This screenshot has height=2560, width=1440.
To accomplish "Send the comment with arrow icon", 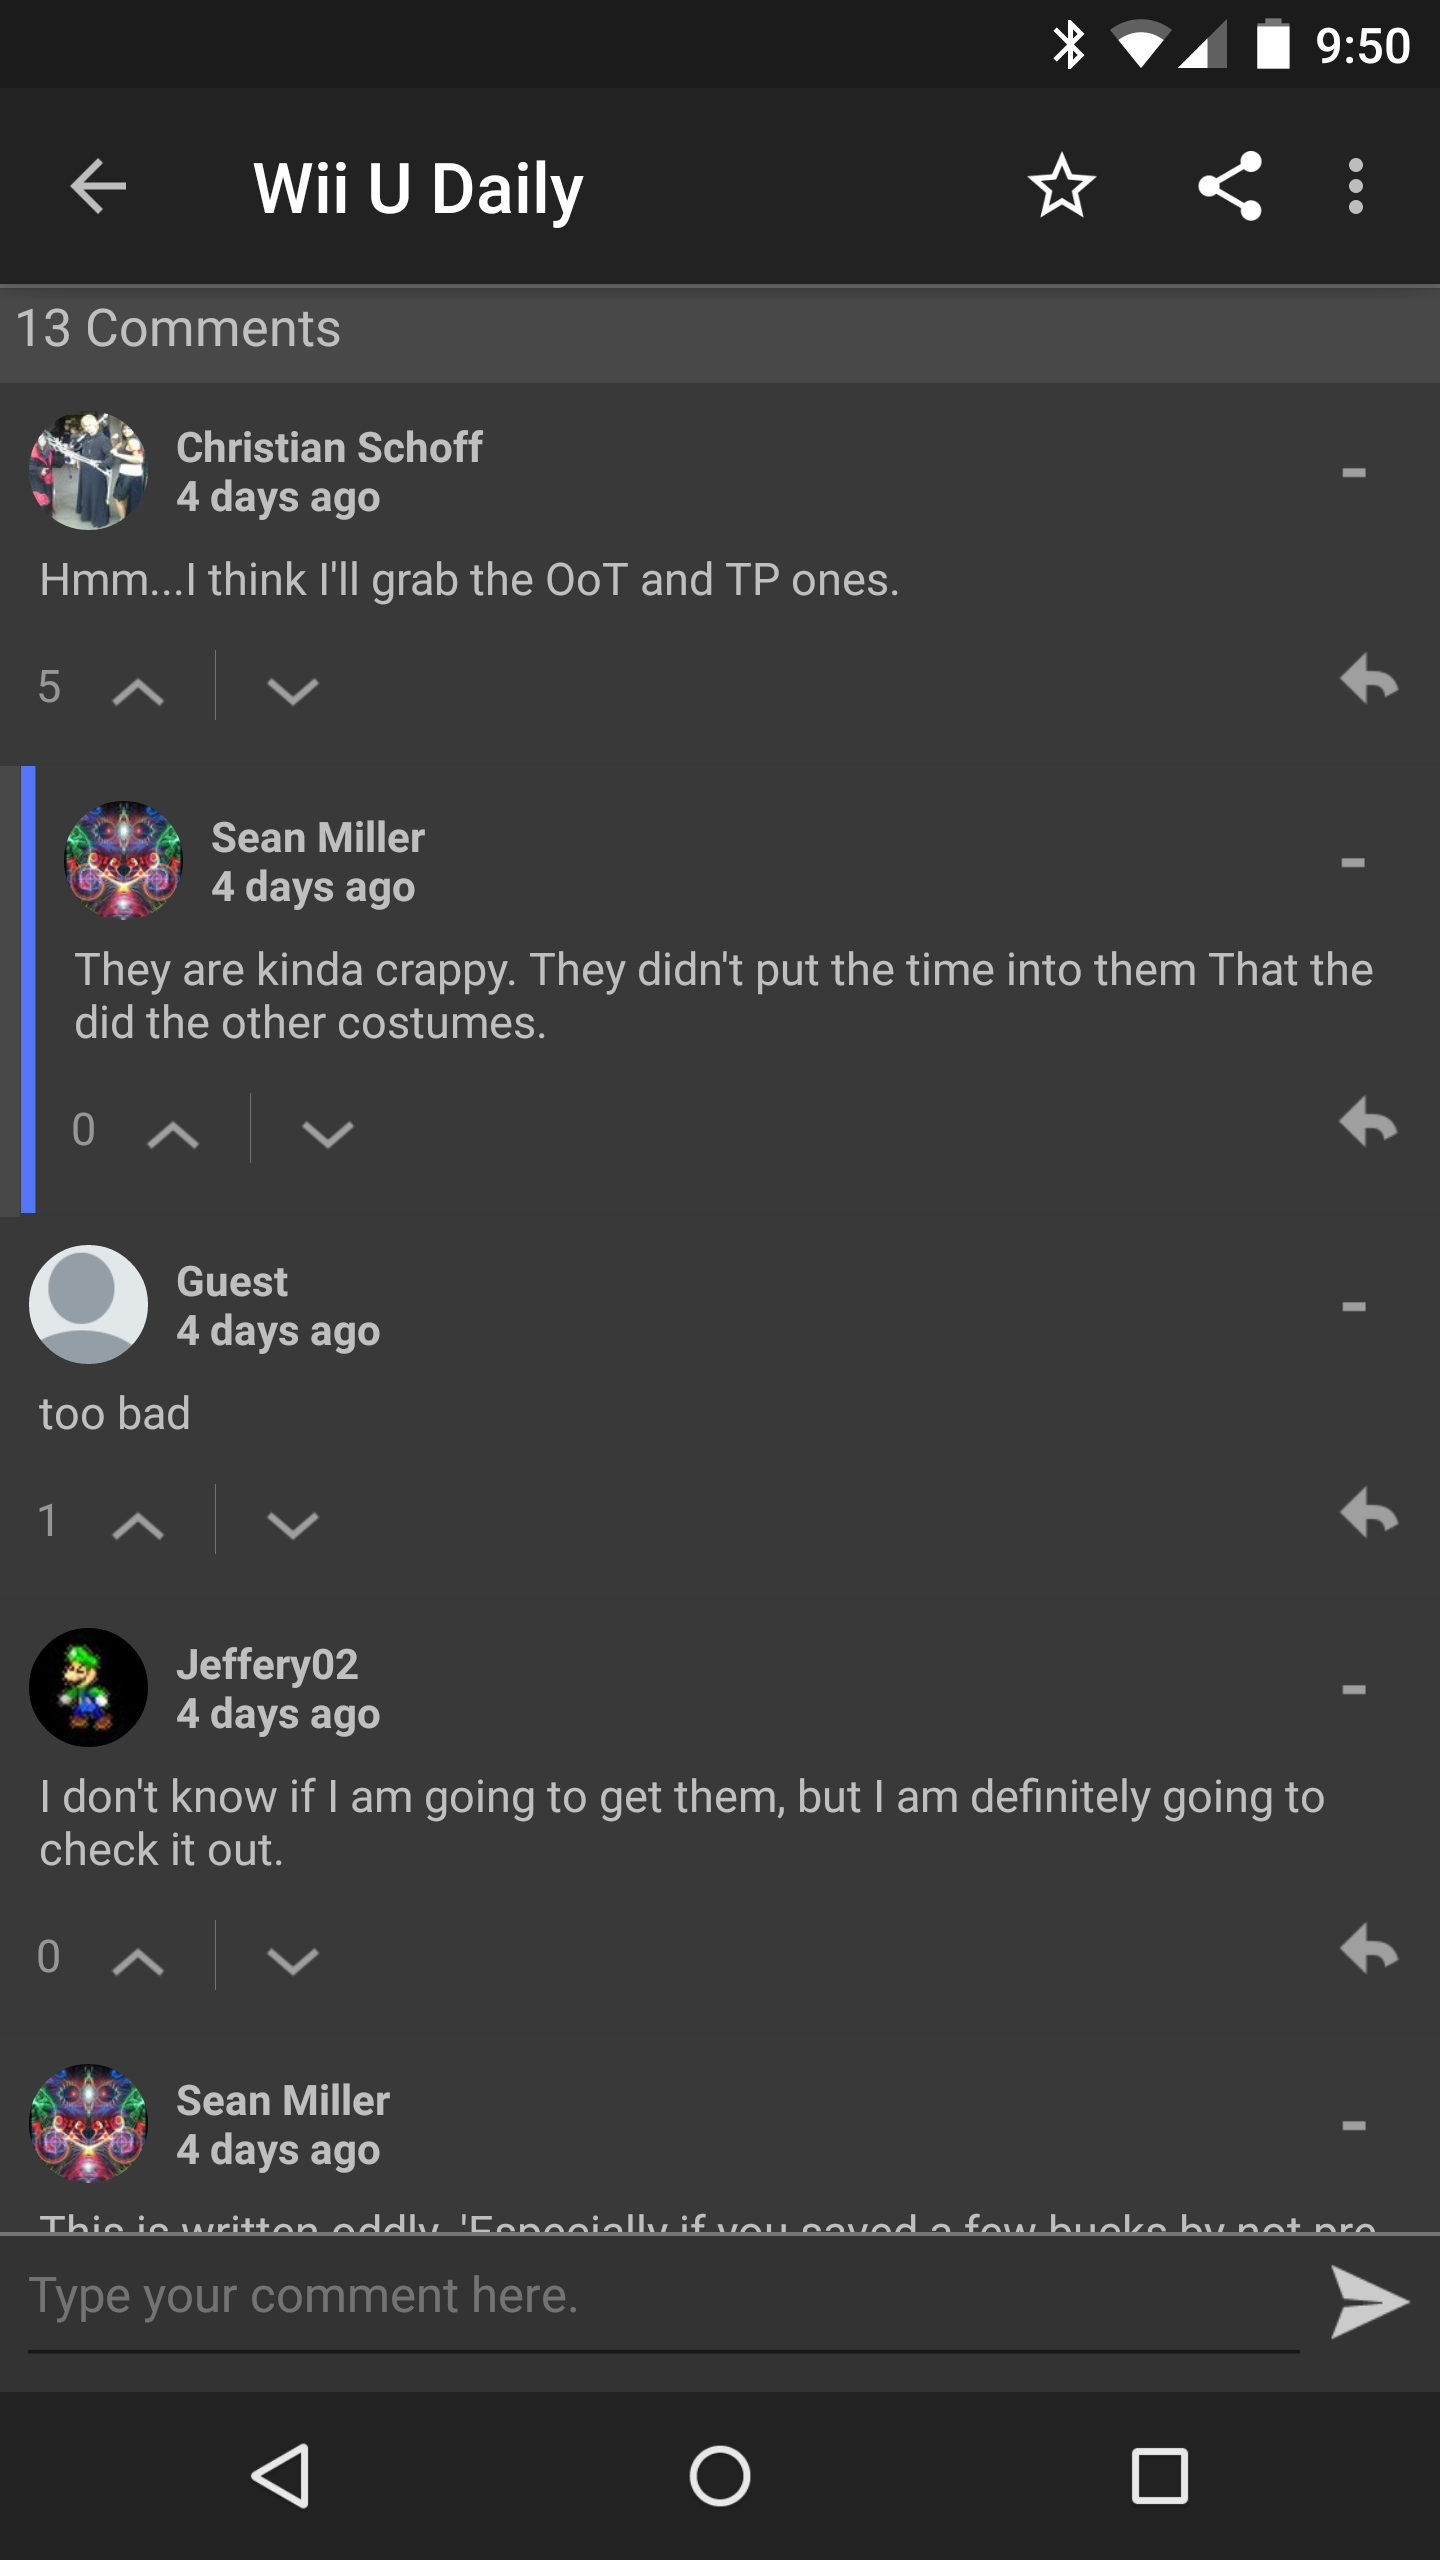I will [x=1368, y=2303].
